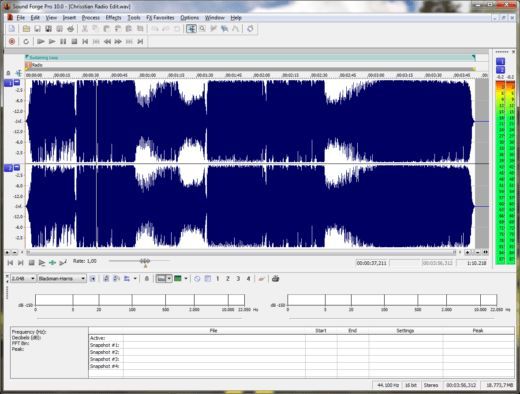
Task: Open the Process menu
Action: (x=91, y=18)
